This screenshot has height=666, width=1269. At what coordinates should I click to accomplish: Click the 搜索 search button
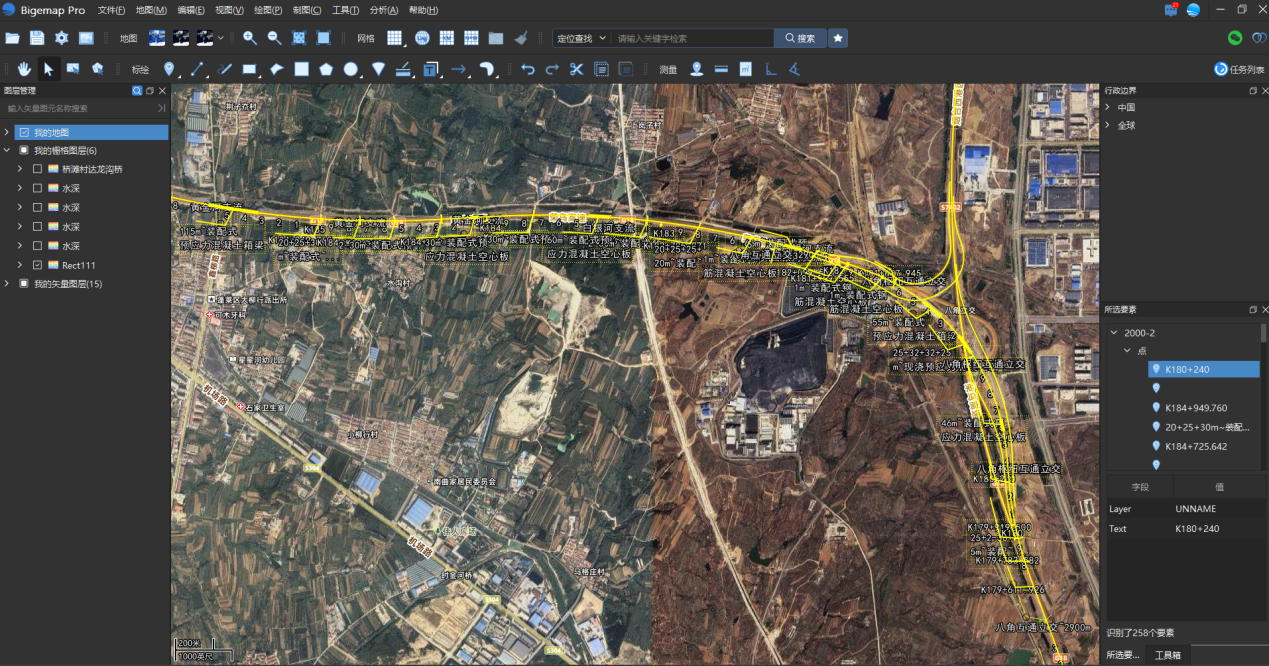coord(800,38)
